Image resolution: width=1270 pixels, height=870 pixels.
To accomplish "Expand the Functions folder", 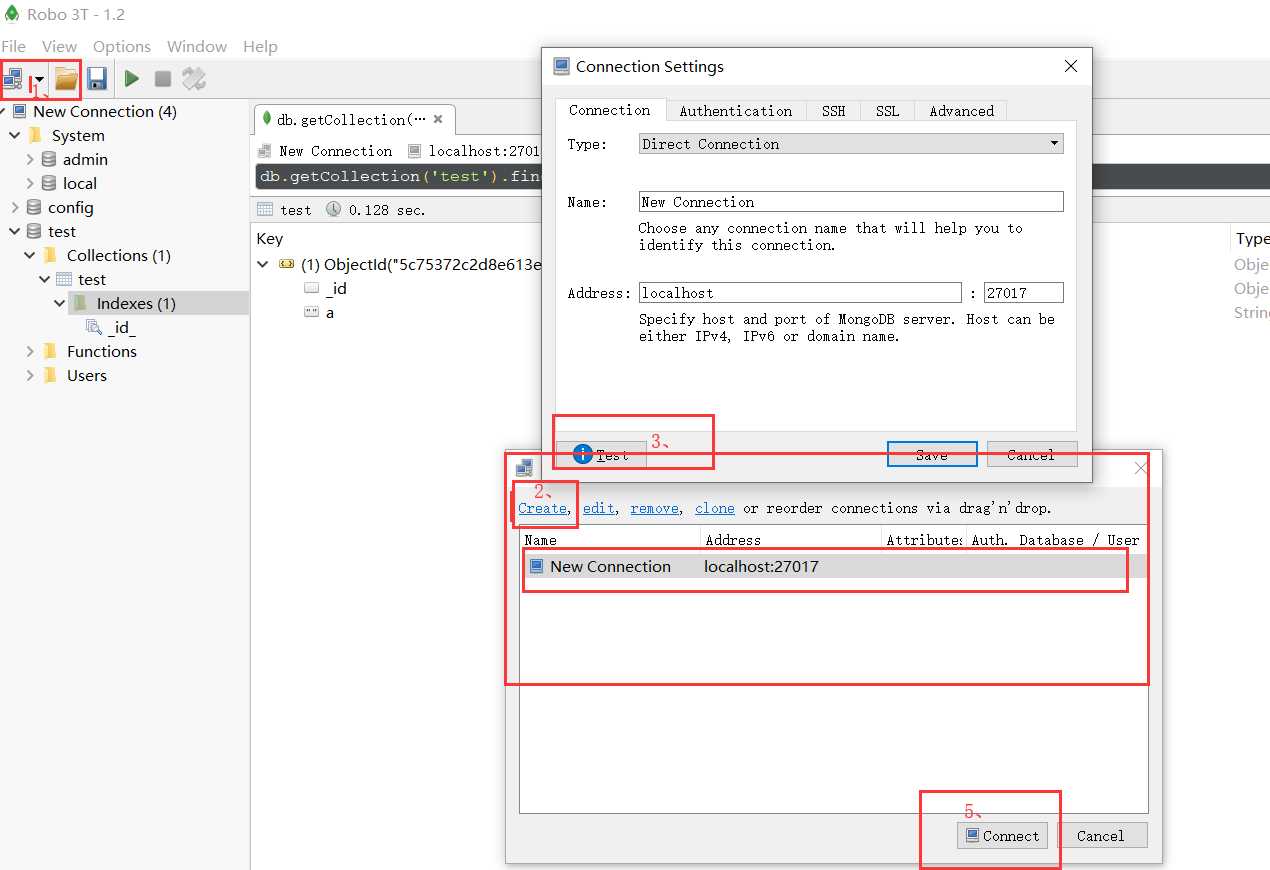I will click(x=30, y=351).
